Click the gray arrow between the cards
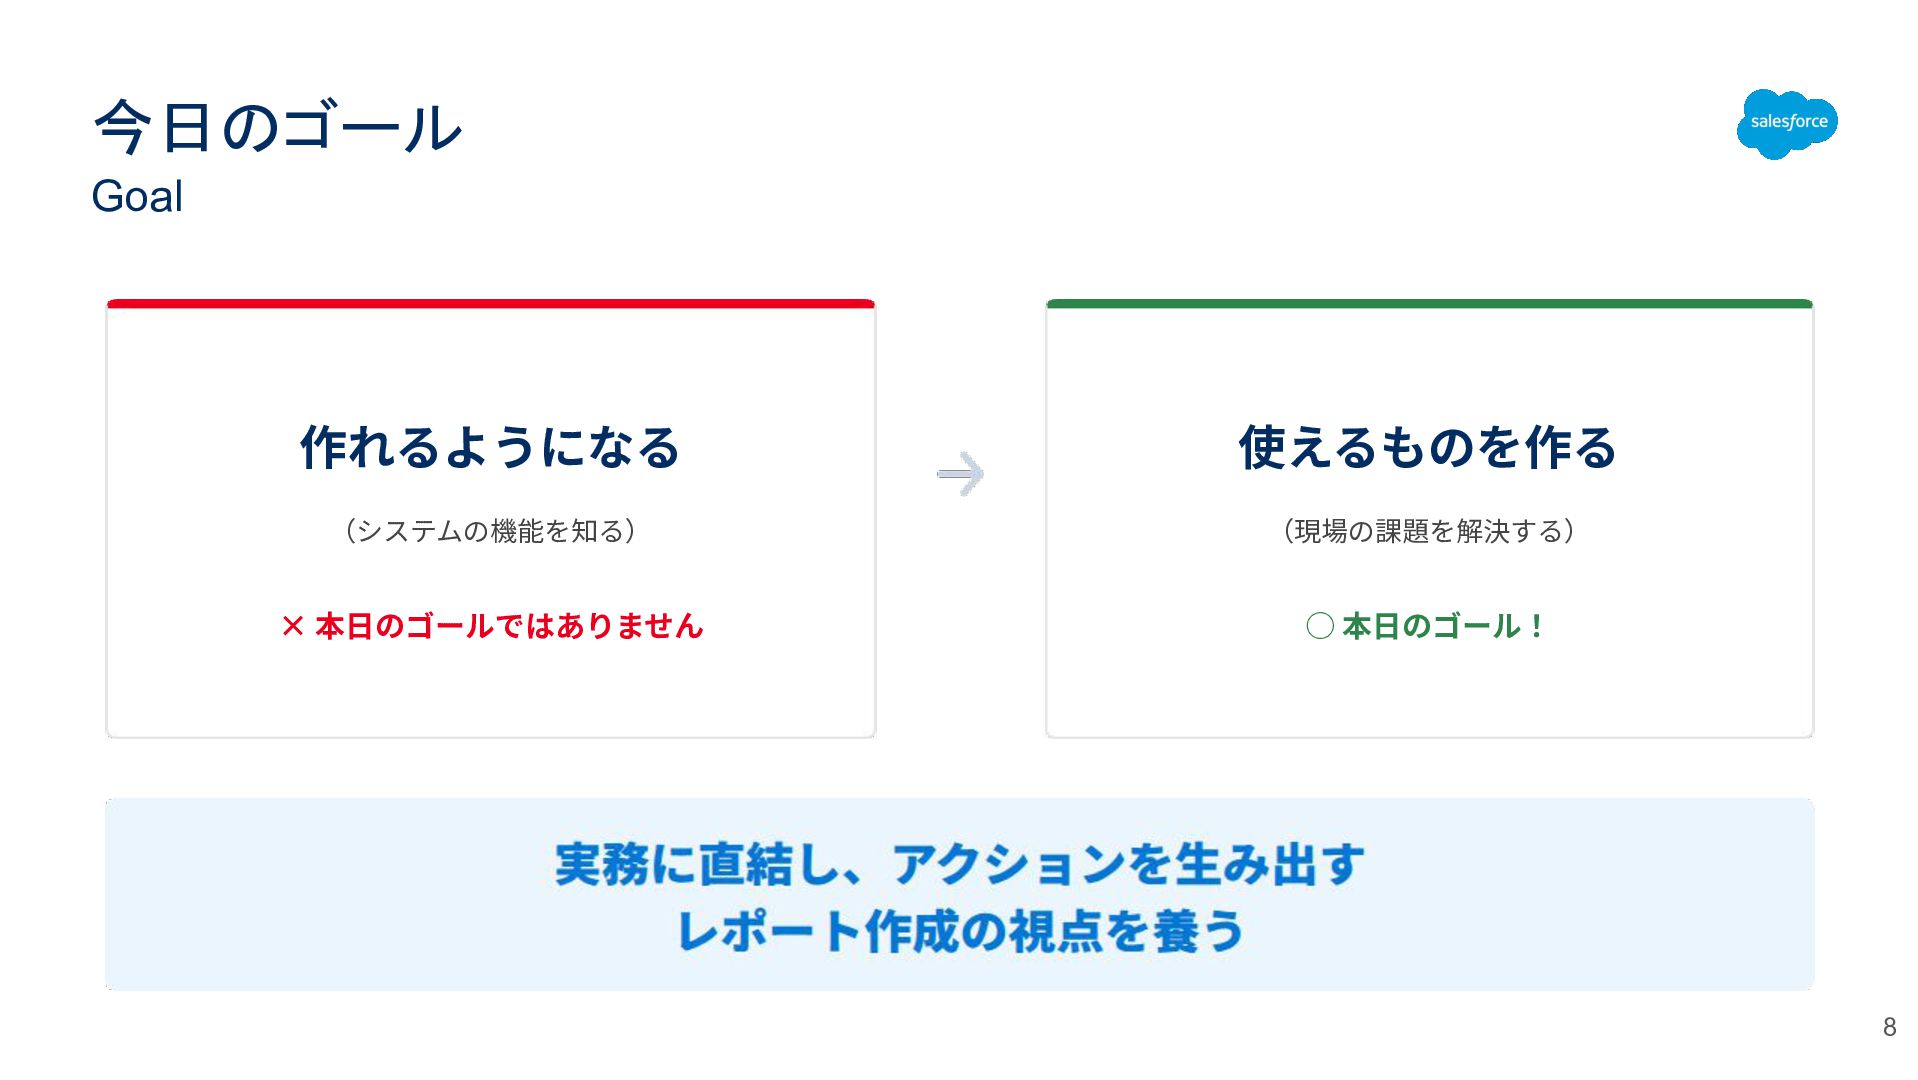 click(960, 474)
